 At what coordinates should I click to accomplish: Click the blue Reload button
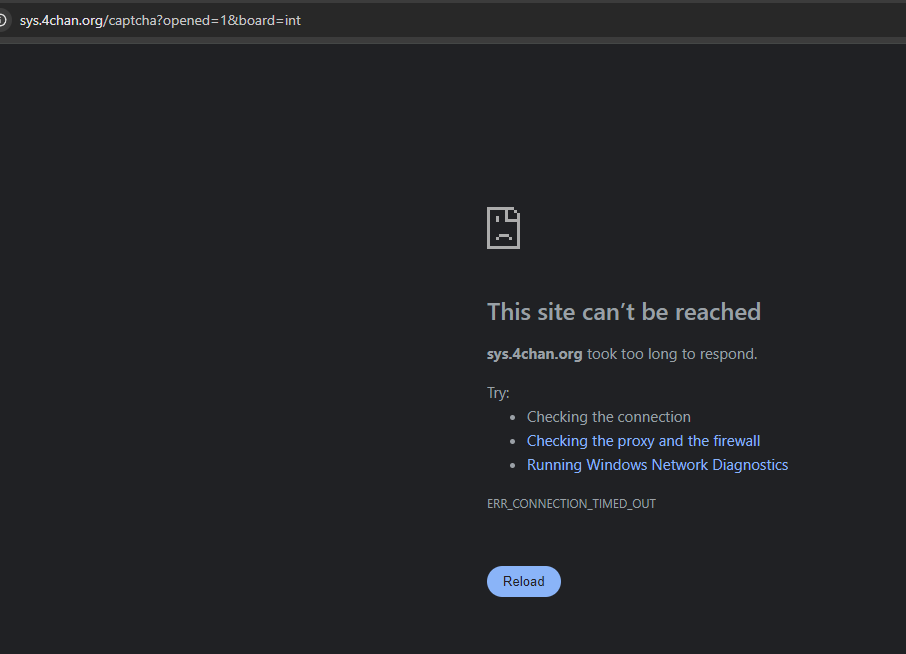click(523, 581)
